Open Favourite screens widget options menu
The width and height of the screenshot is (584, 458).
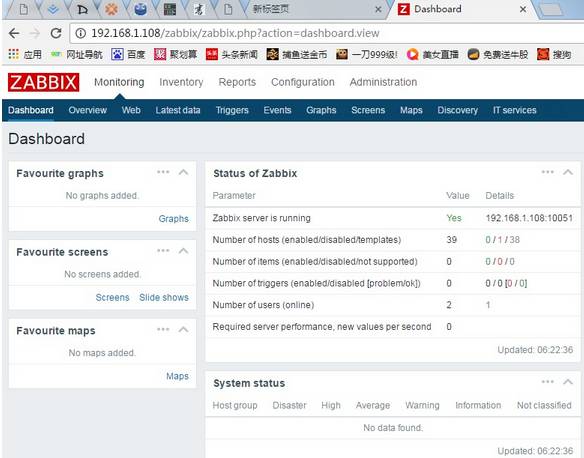click(x=163, y=251)
